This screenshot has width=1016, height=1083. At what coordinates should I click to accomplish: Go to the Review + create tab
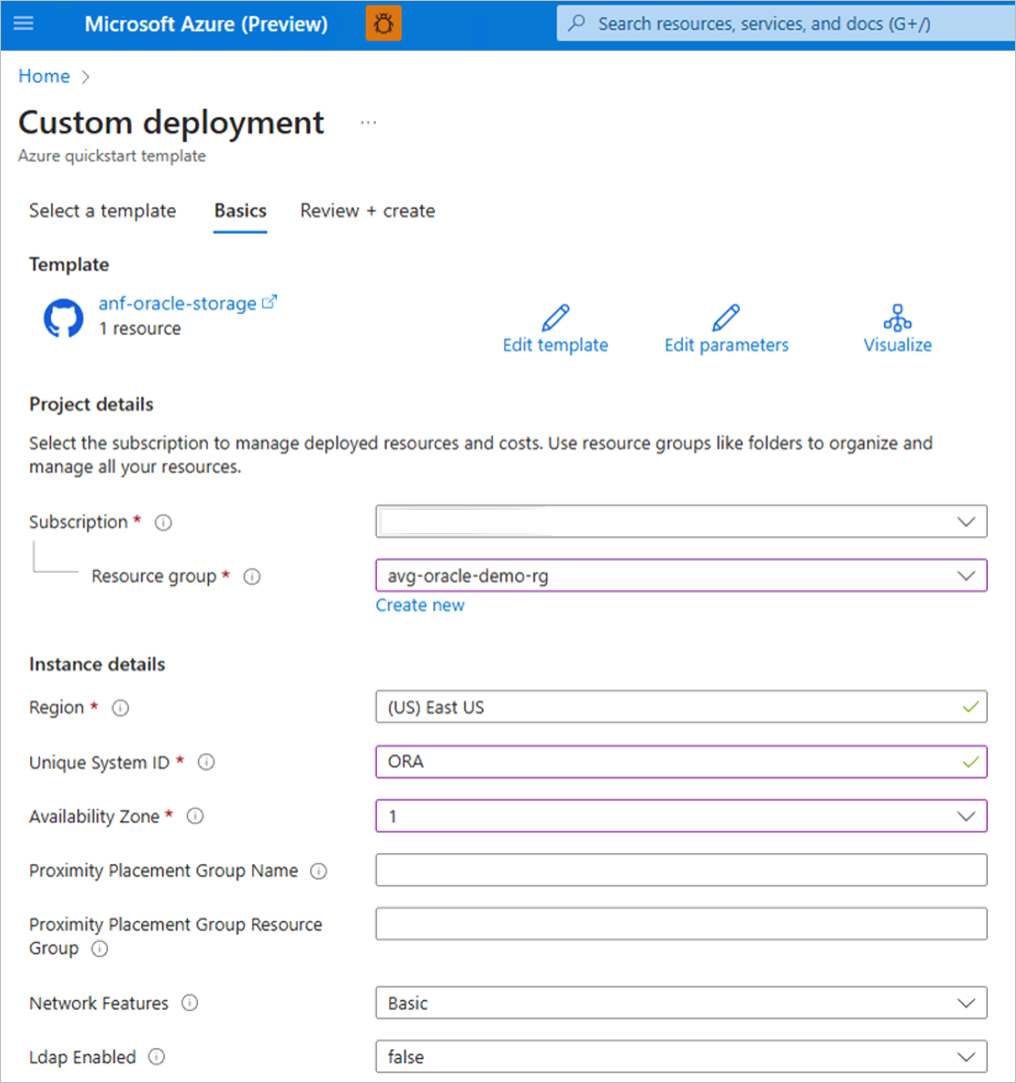(367, 211)
